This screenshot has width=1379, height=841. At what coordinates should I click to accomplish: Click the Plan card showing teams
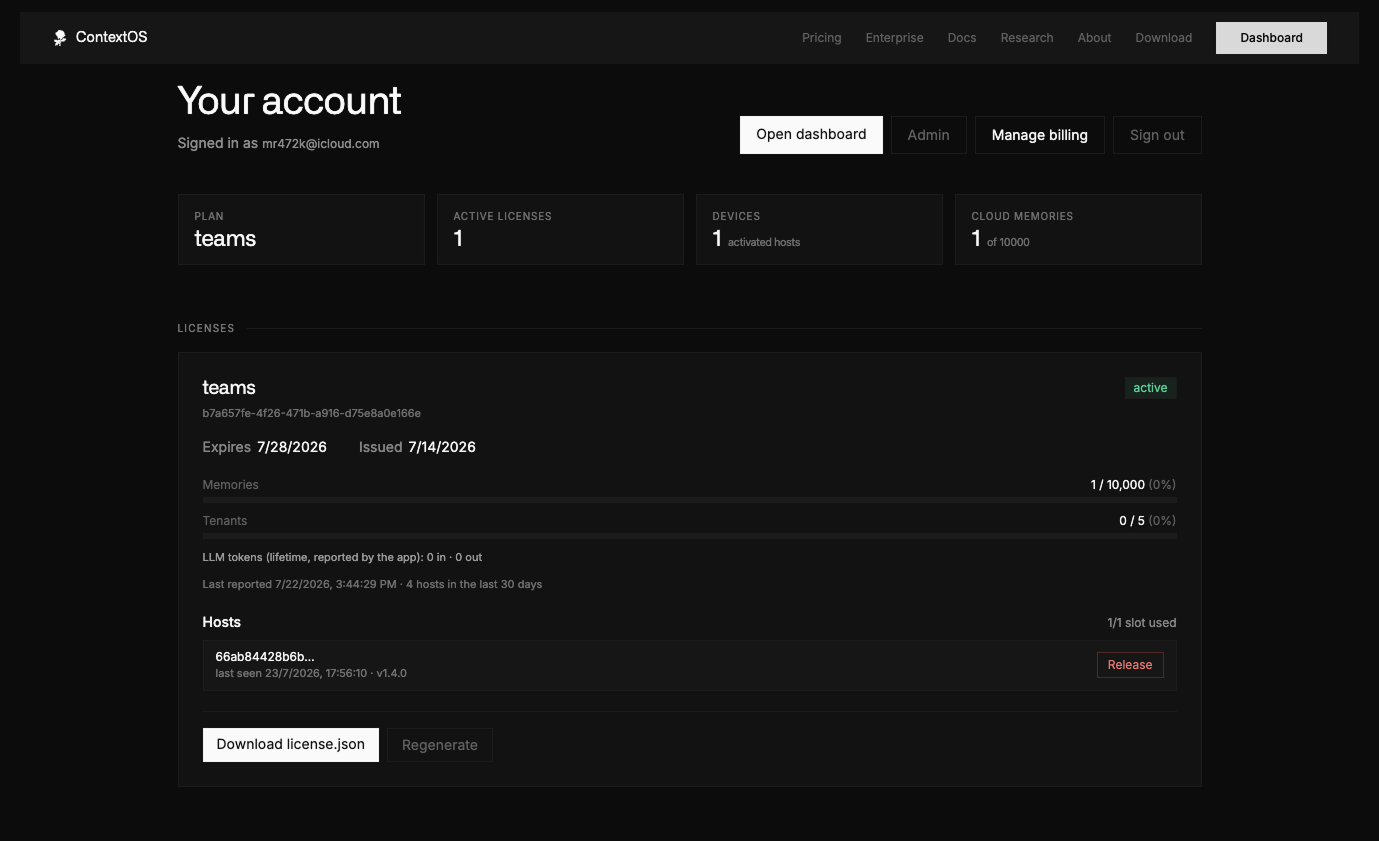(x=301, y=230)
